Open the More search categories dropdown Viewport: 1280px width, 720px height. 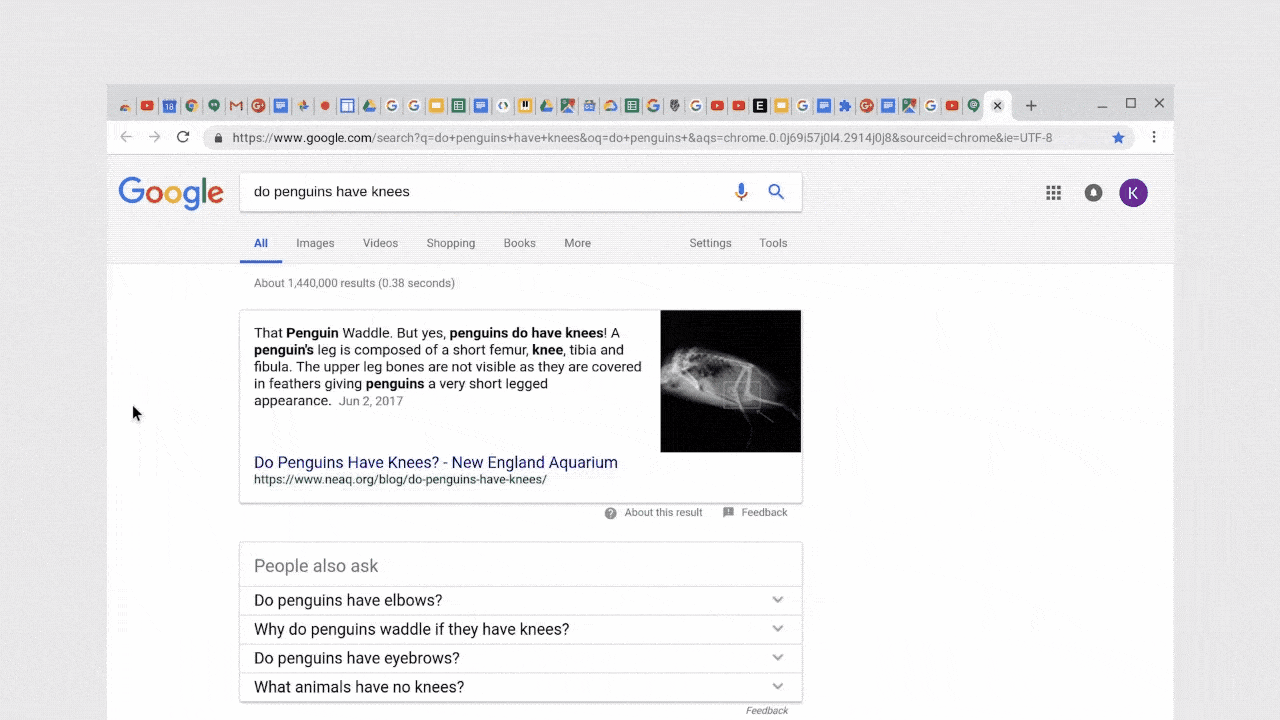click(577, 243)
